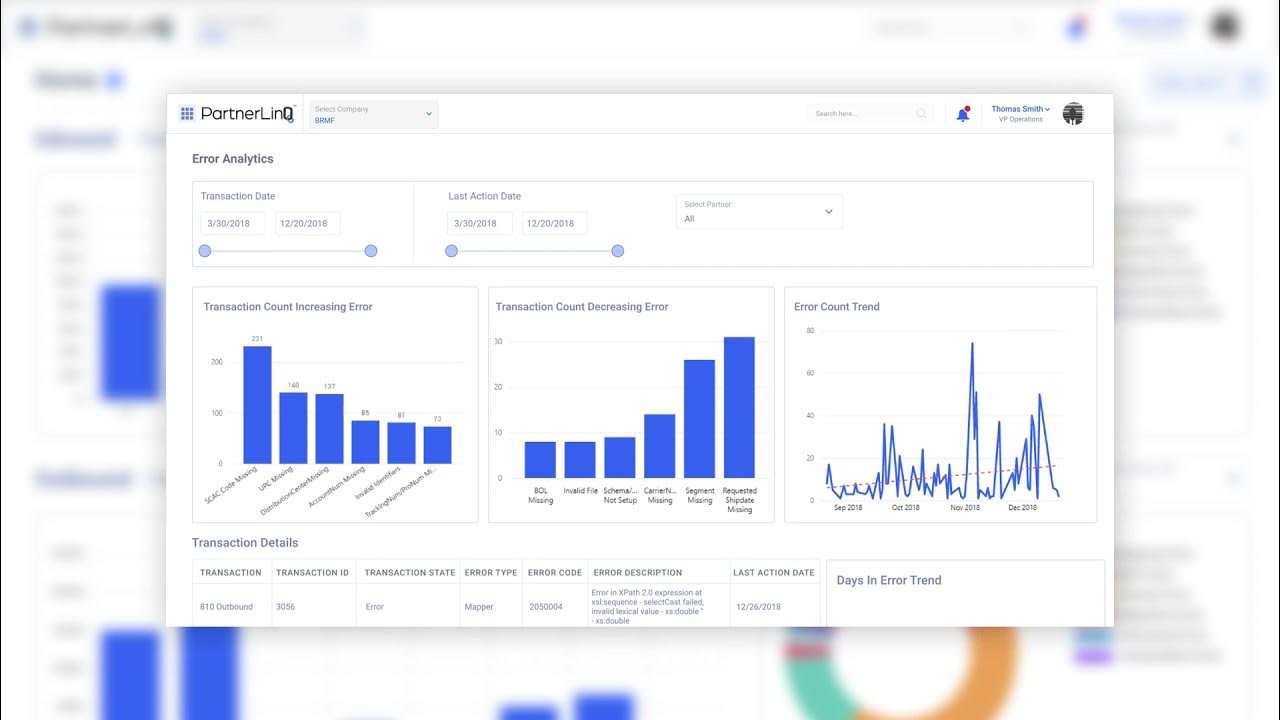
Task: Click the 810 Outbound transaction cell
Action: pyautogui.click(x=227, y=607)
